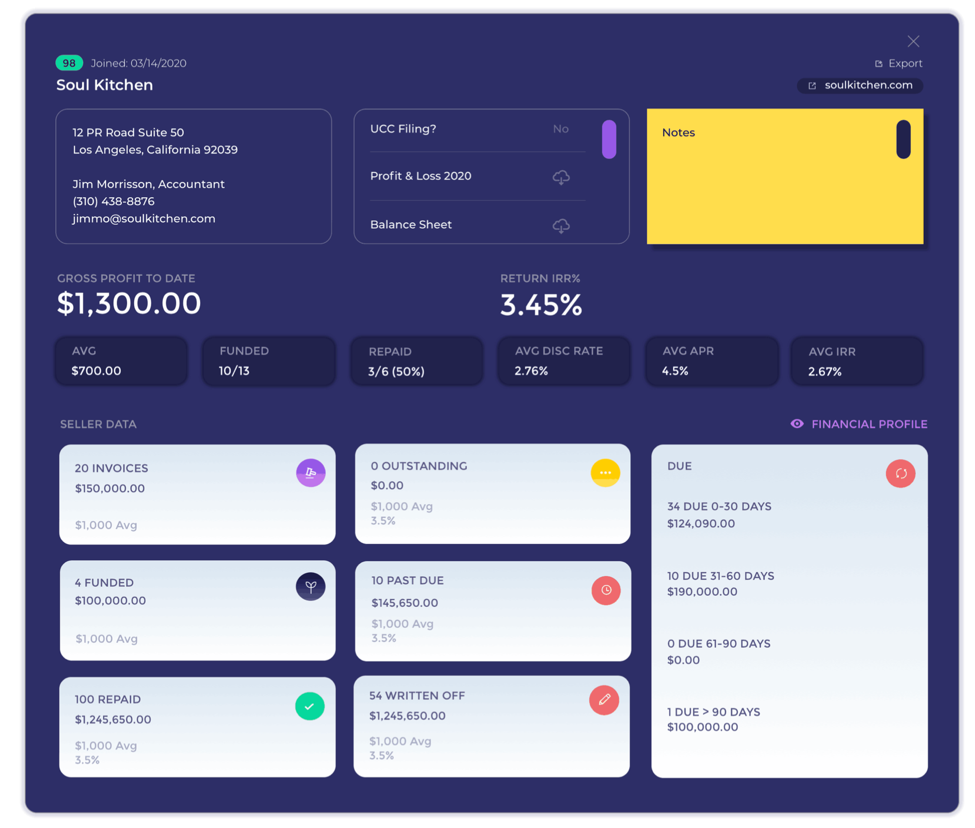975x828 pixels.
Task: Click the purple documents panel scrollbar
Action: [609, 139]
